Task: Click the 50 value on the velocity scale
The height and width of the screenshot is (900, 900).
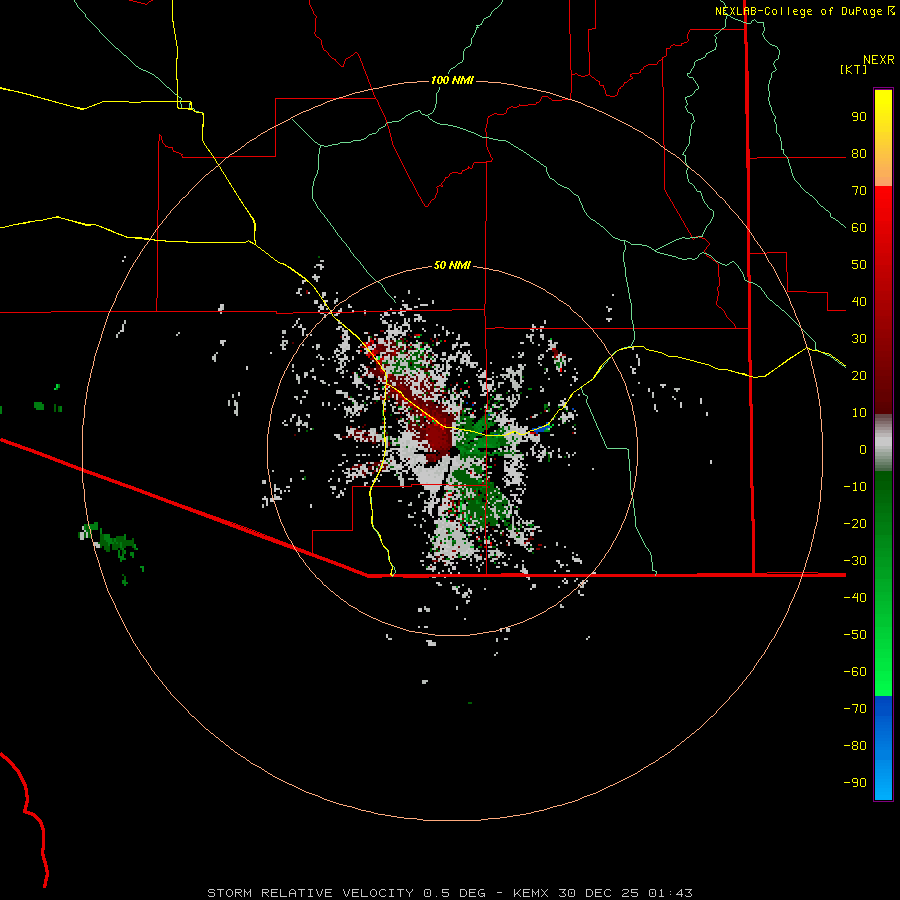Action: (859, 265)
